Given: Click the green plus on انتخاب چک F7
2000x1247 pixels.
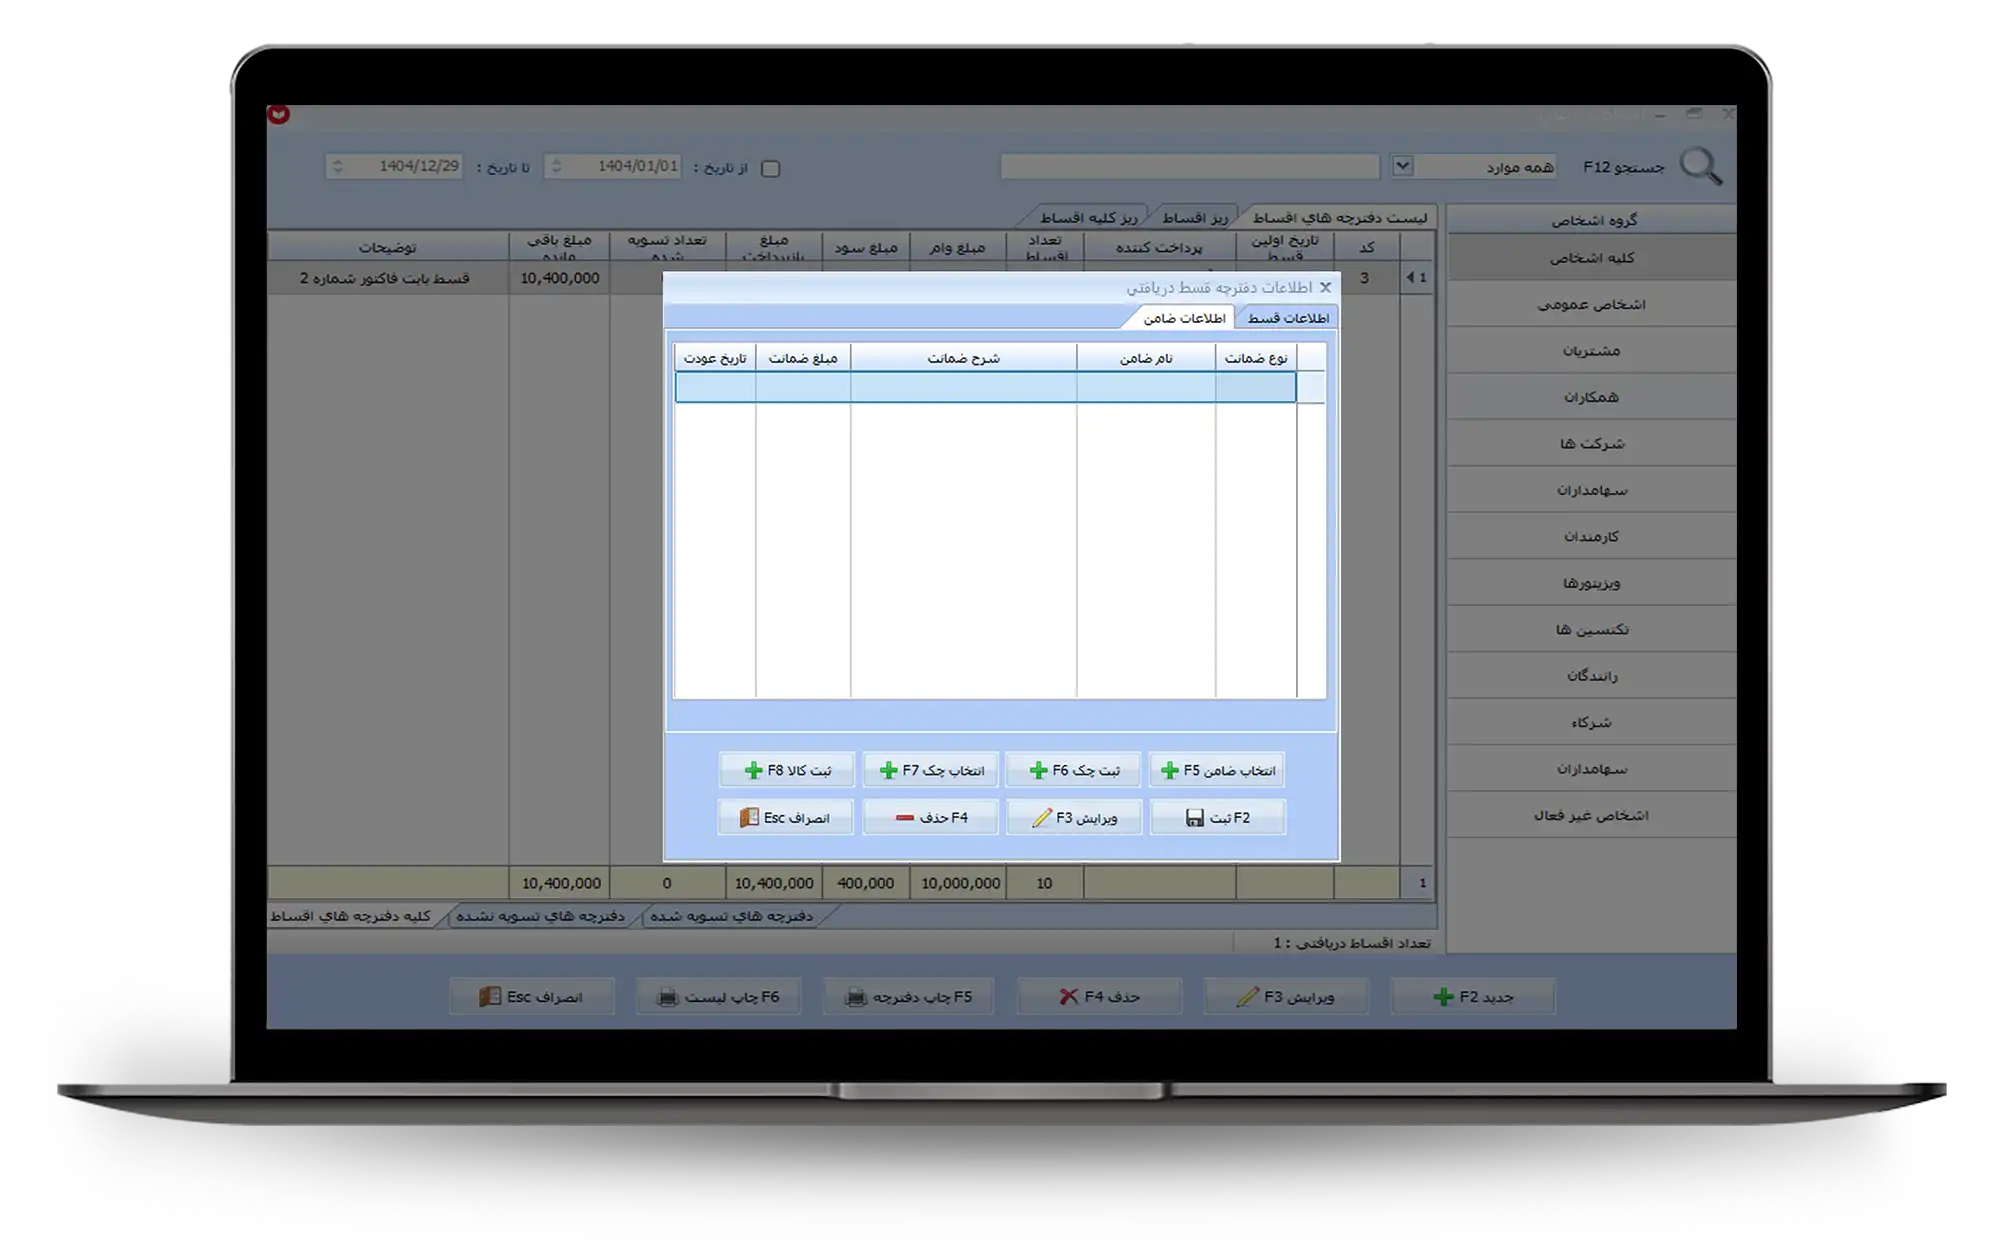Looking at the screenshot, I should coord(888,770).
